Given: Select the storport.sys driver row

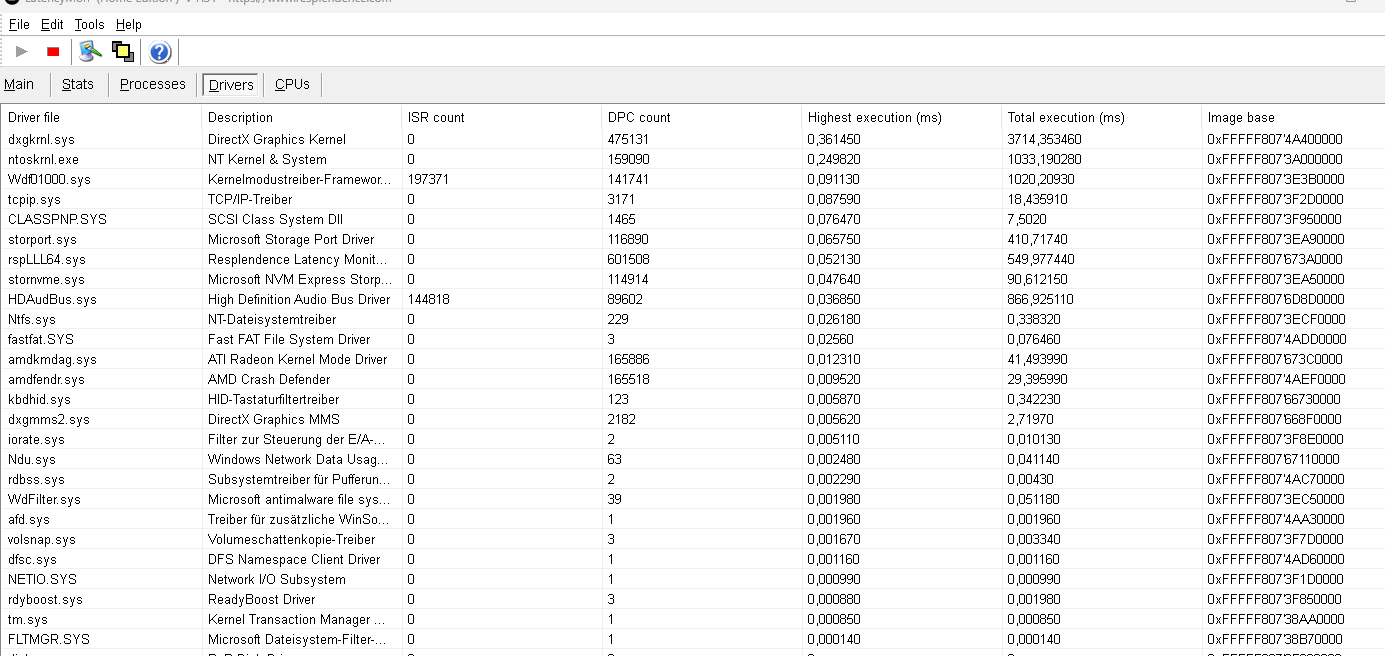Looking at the screenshot, I should click(693, 239).
